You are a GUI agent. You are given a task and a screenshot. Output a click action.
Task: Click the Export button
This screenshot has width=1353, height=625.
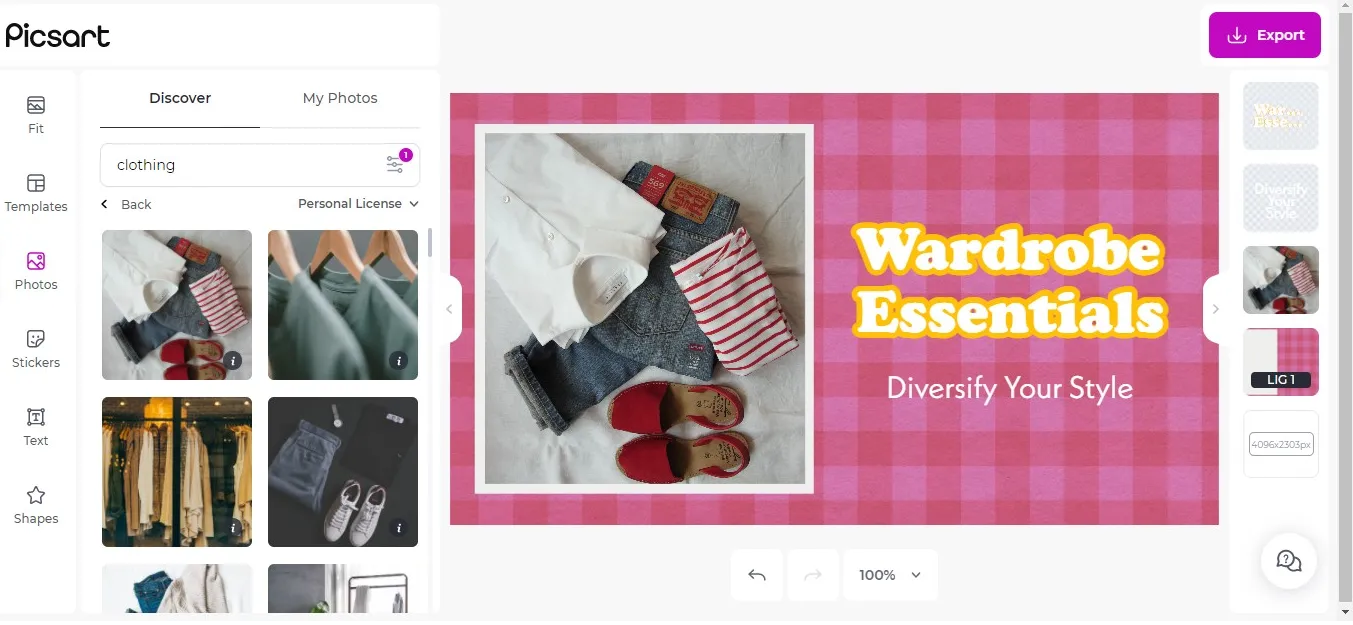pos(1265,35)
